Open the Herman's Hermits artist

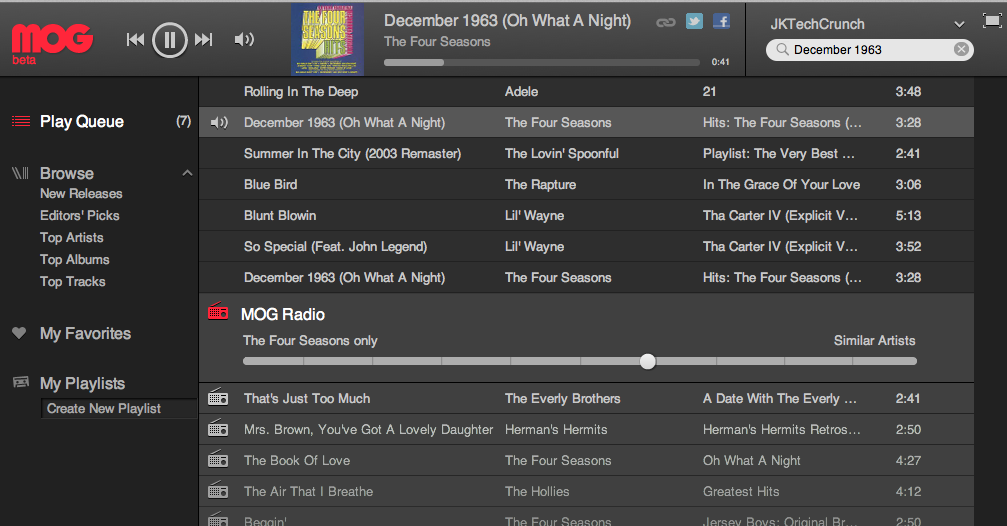point(556,430)
